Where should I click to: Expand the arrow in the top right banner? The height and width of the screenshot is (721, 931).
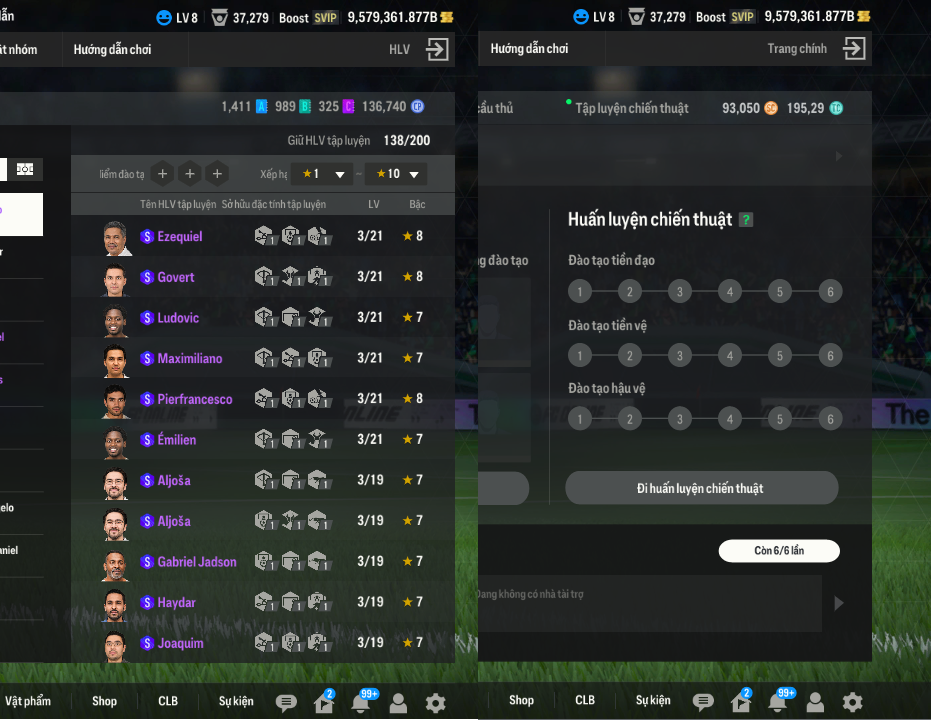tap(839, 156)
